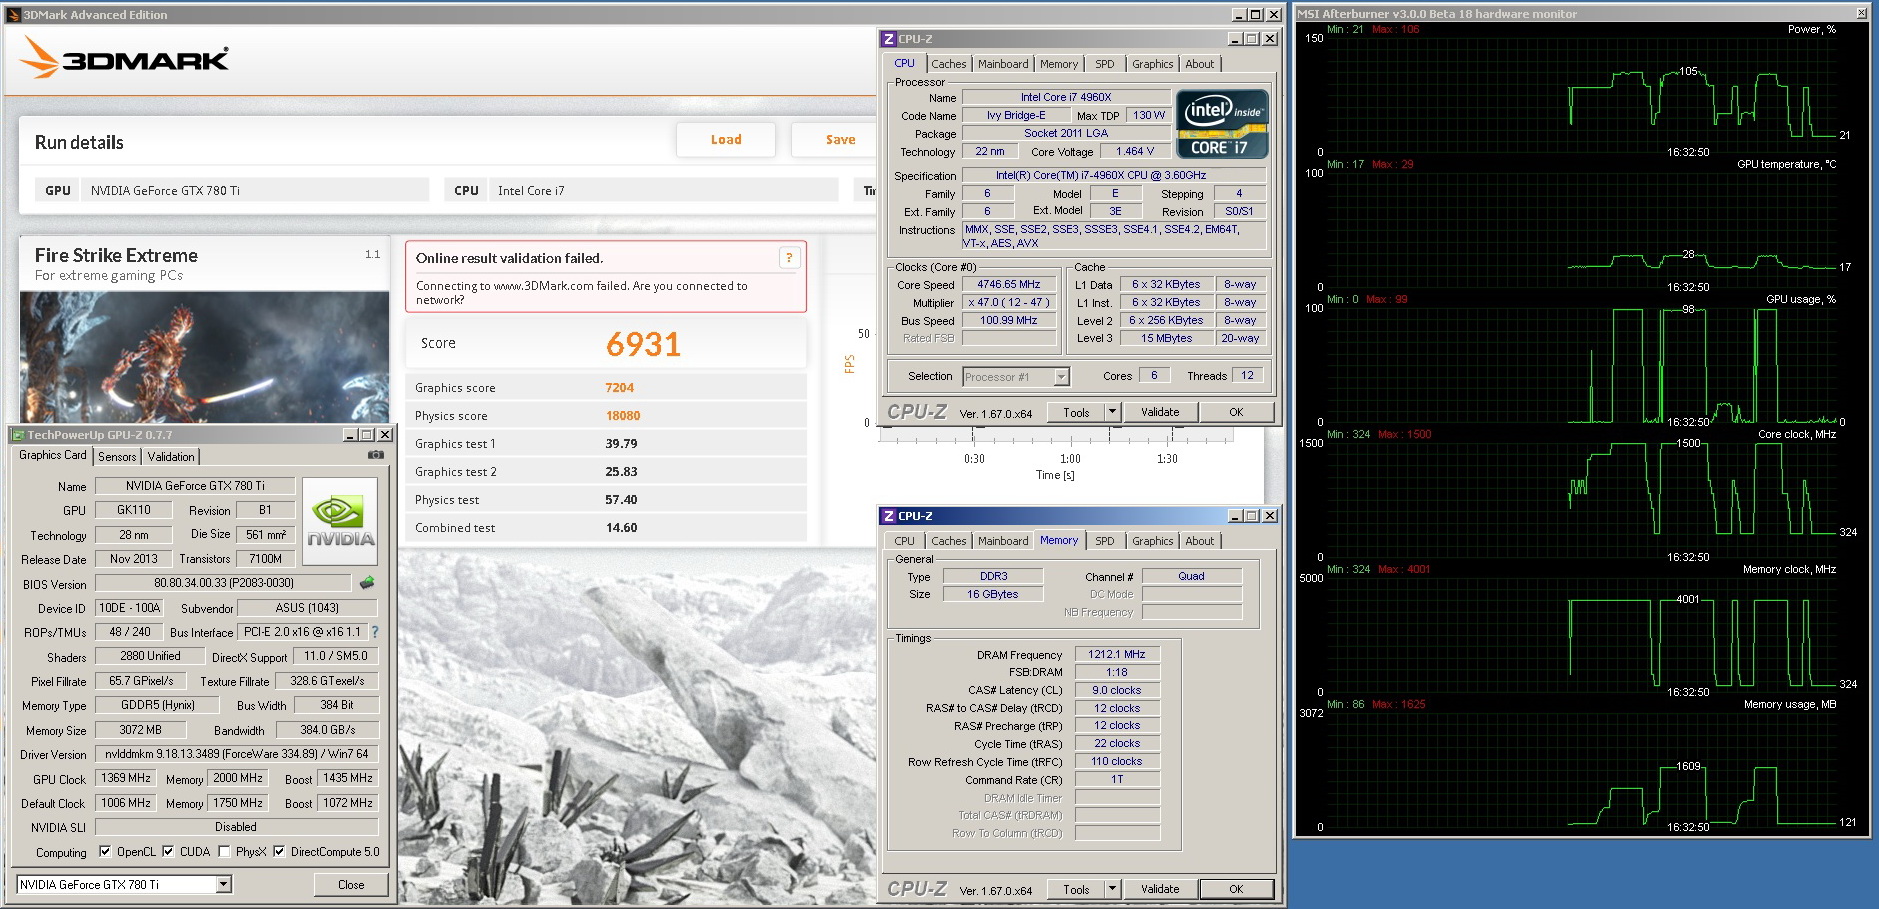The image size is (1879, 909).
Task: Click OK in CPU-Z Memory window
Action: click(x=1236, y=889)
